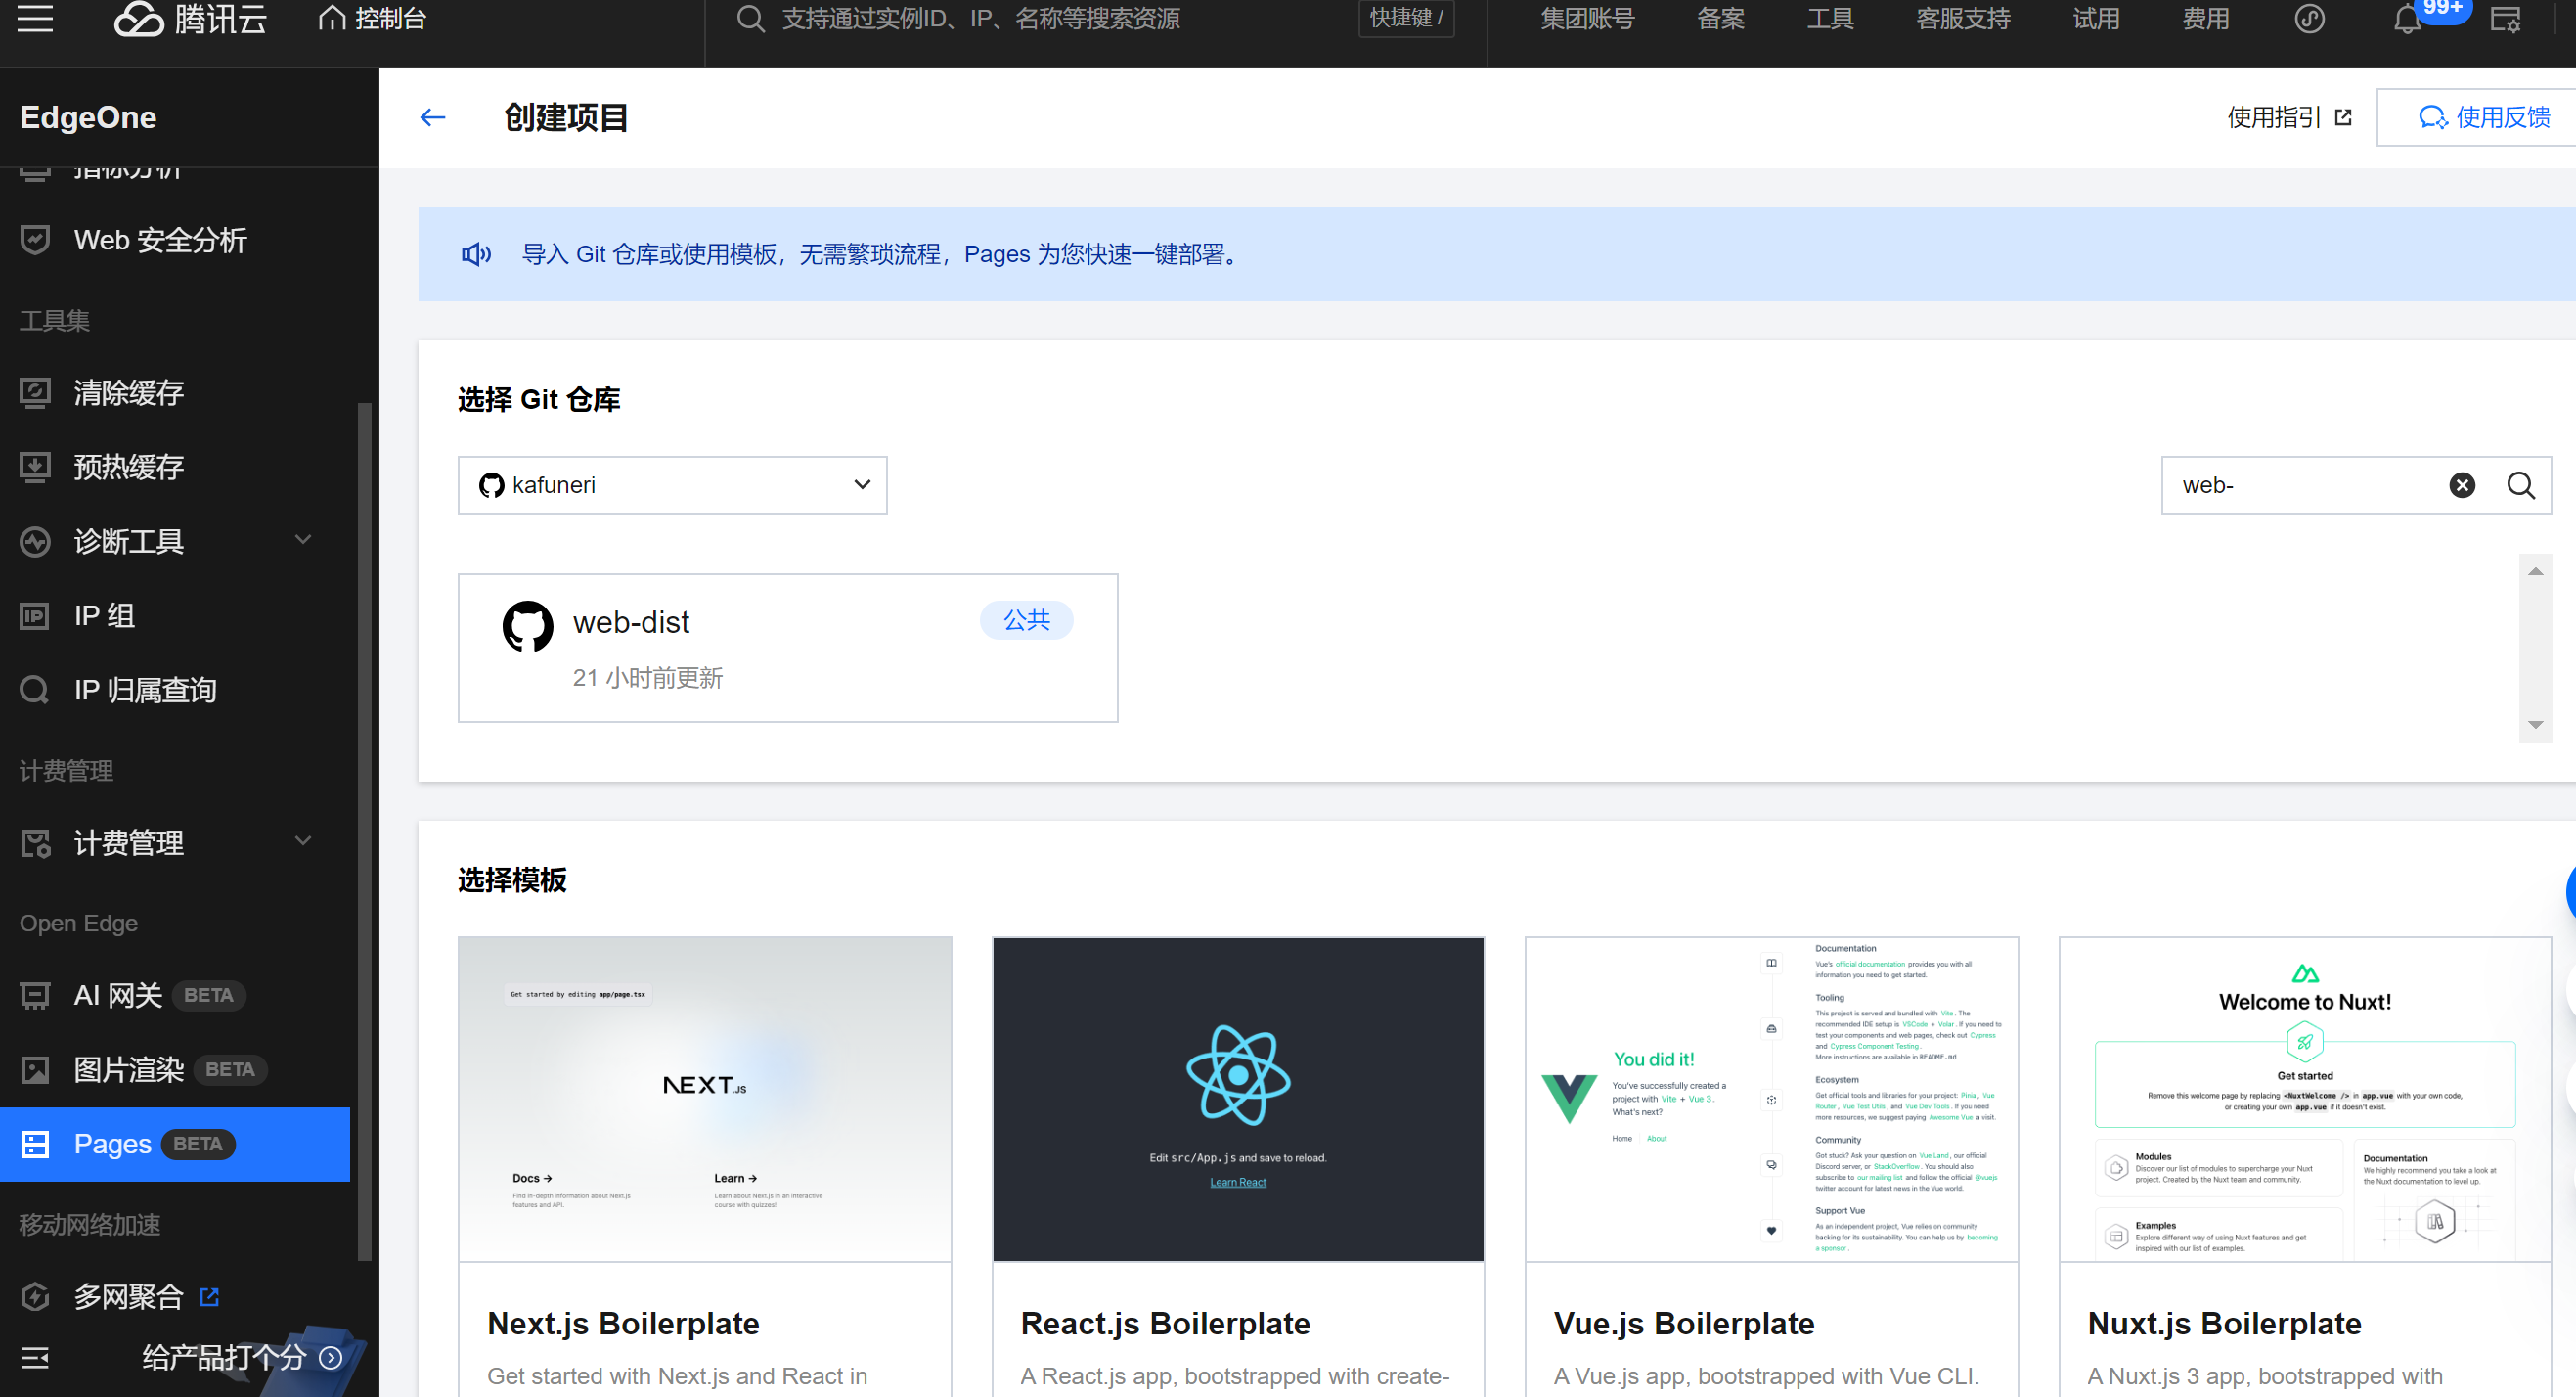Go to the console home (控制台)

[372, 18]
